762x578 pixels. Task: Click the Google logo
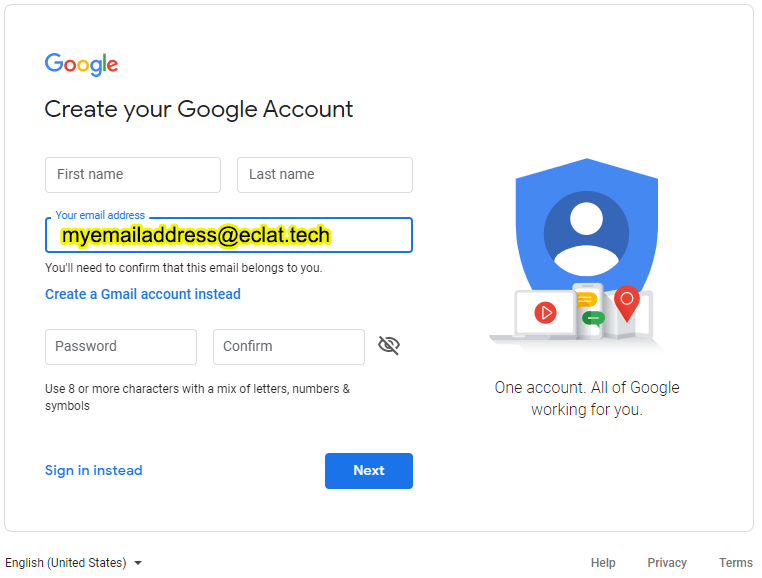[x=81, y=64]
